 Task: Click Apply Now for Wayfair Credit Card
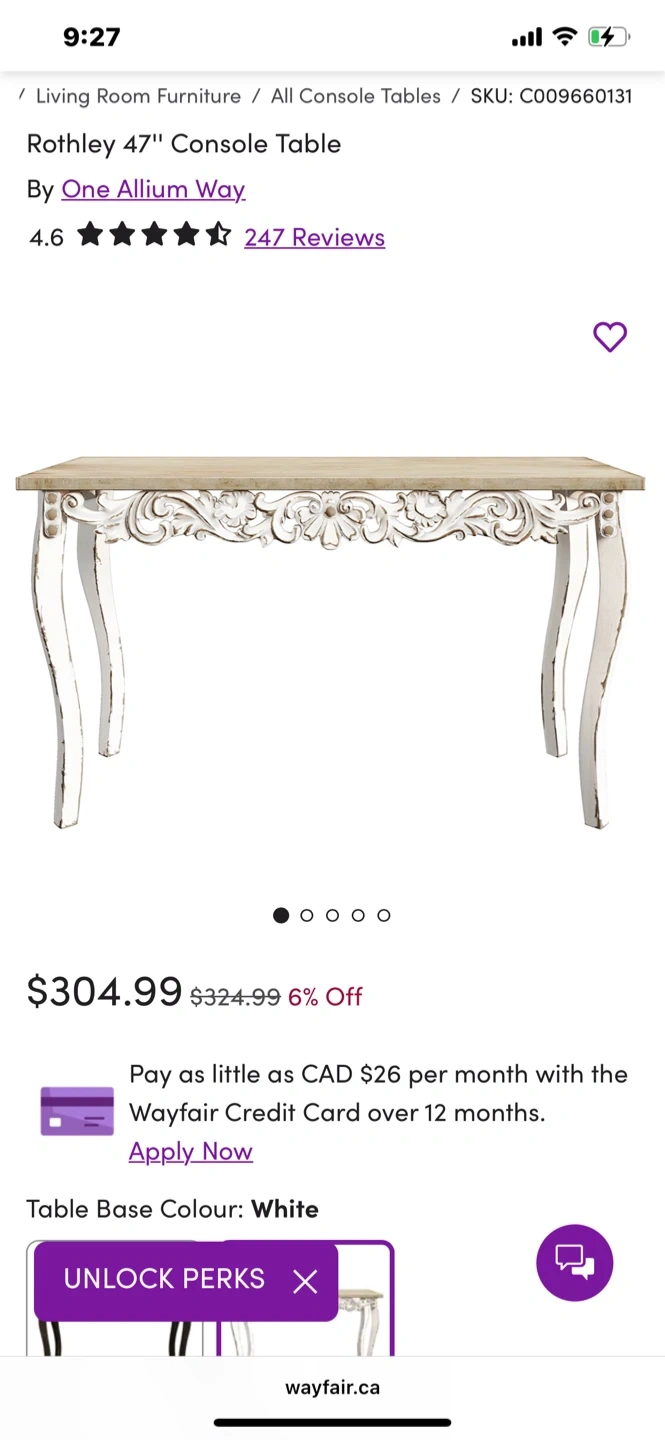coord(191,1151)
